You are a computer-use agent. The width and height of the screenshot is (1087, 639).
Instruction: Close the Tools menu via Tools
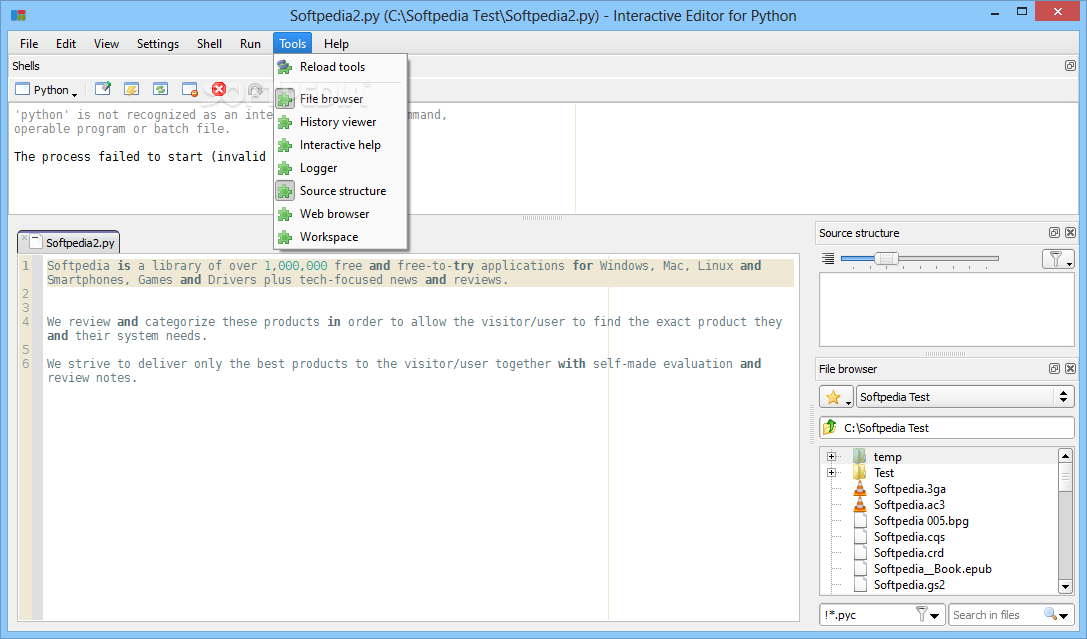click(x=293, y=44)
